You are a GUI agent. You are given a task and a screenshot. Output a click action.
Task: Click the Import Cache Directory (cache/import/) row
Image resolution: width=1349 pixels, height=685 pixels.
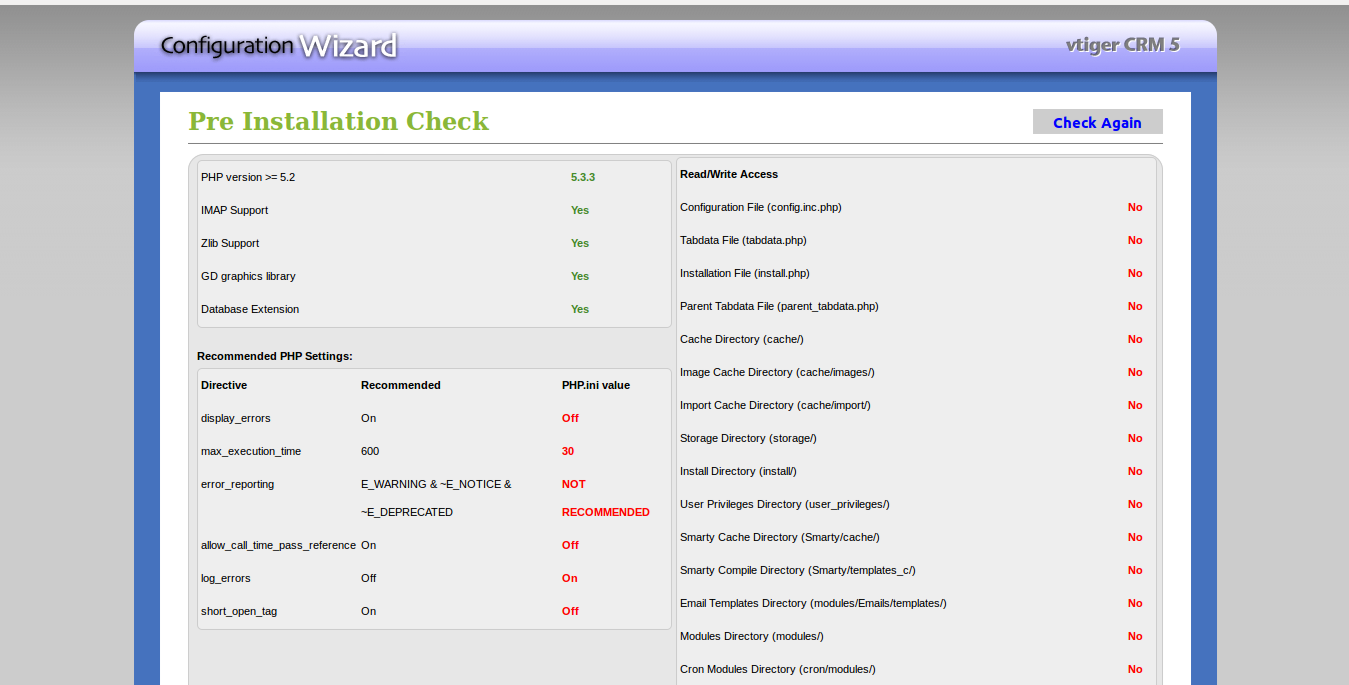pyautogui.click(x=916, y=405)
